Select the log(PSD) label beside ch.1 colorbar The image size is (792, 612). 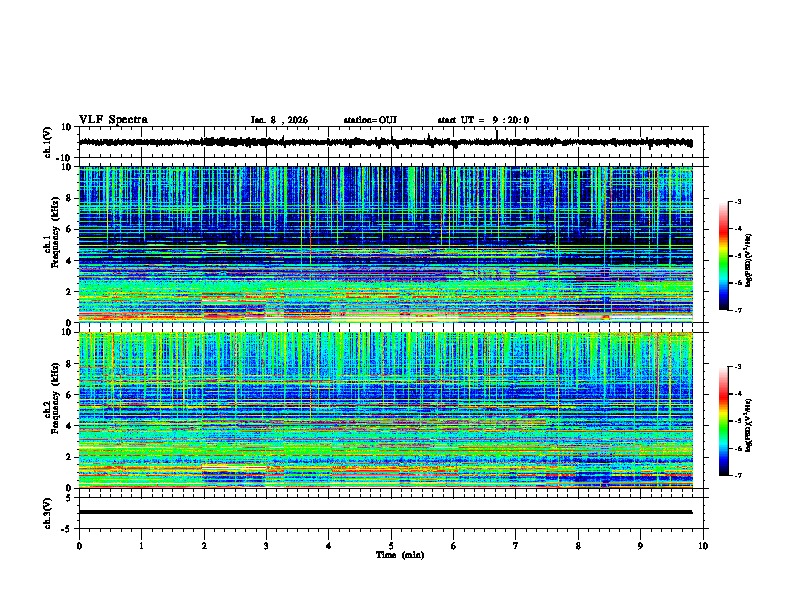(x=749, y=260)
